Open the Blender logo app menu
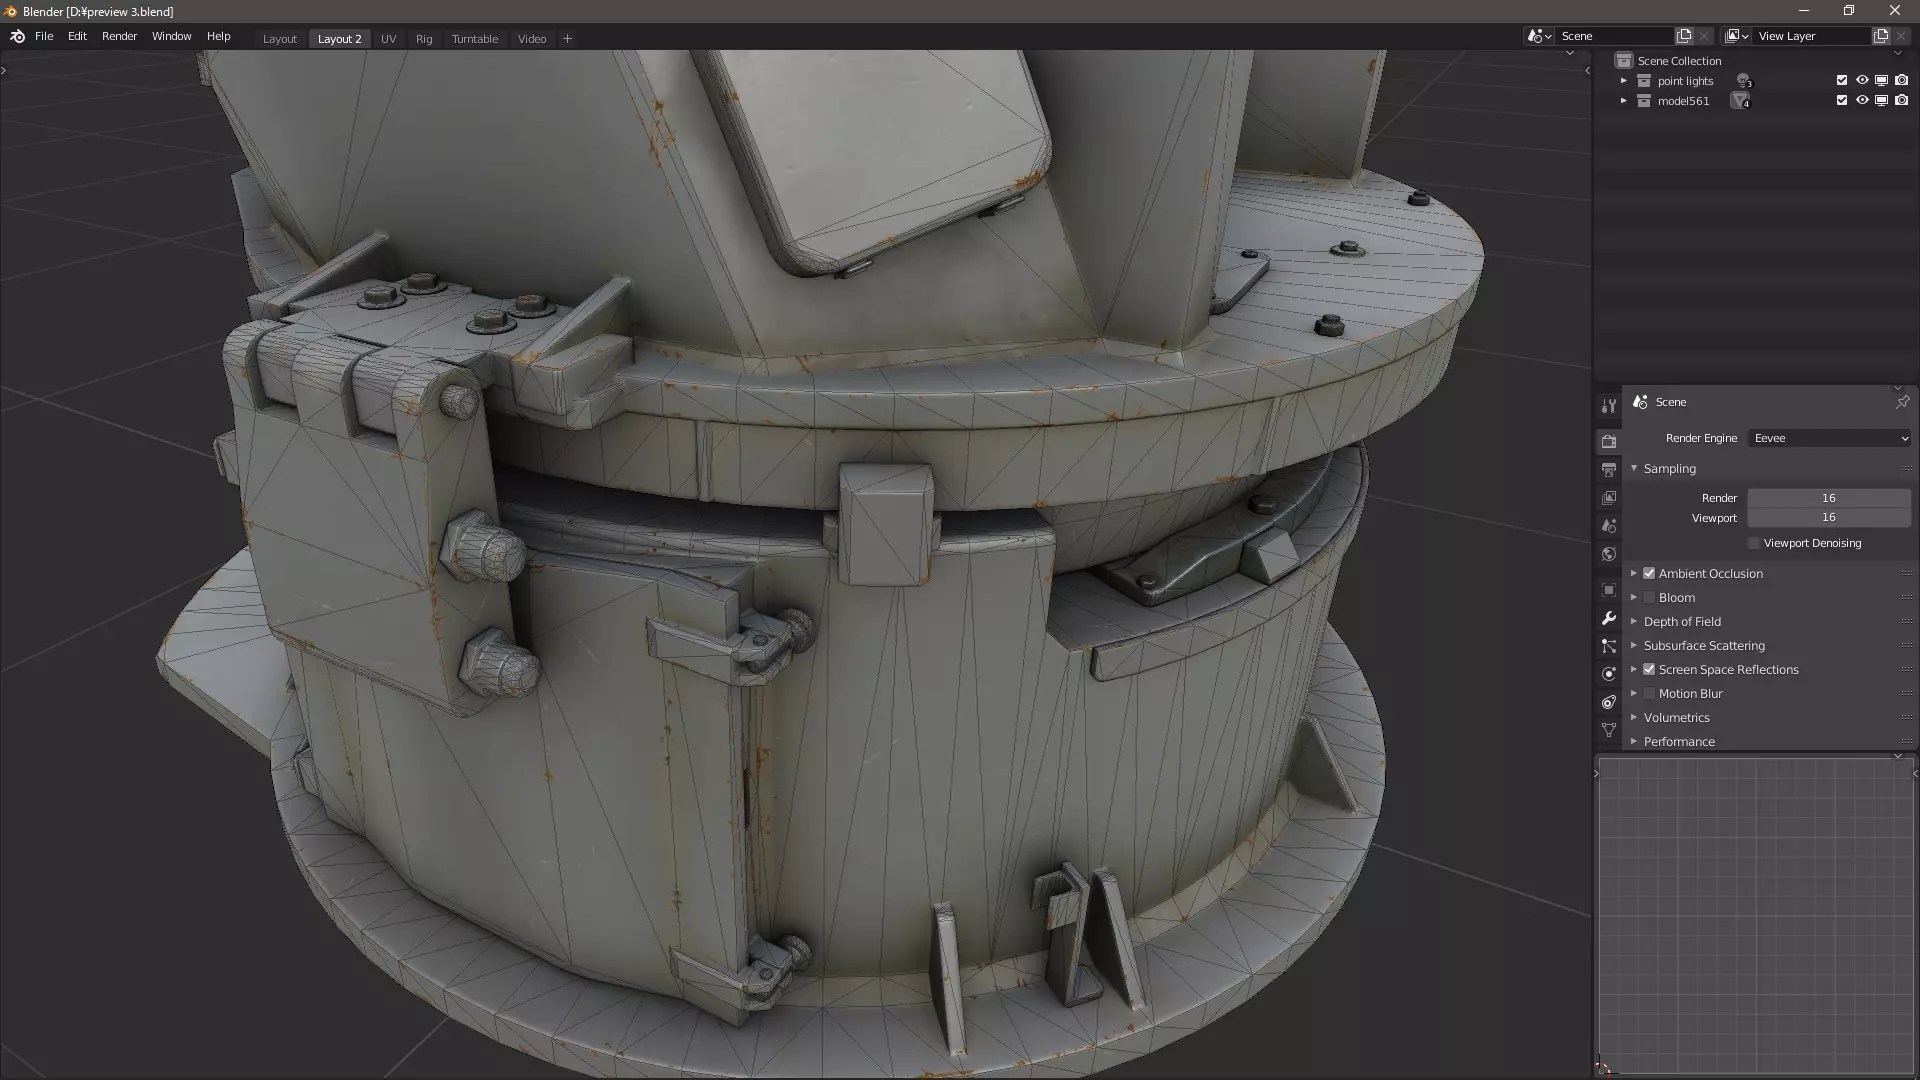Screen dimensions: 1920x1080 (x=17, y=36)
